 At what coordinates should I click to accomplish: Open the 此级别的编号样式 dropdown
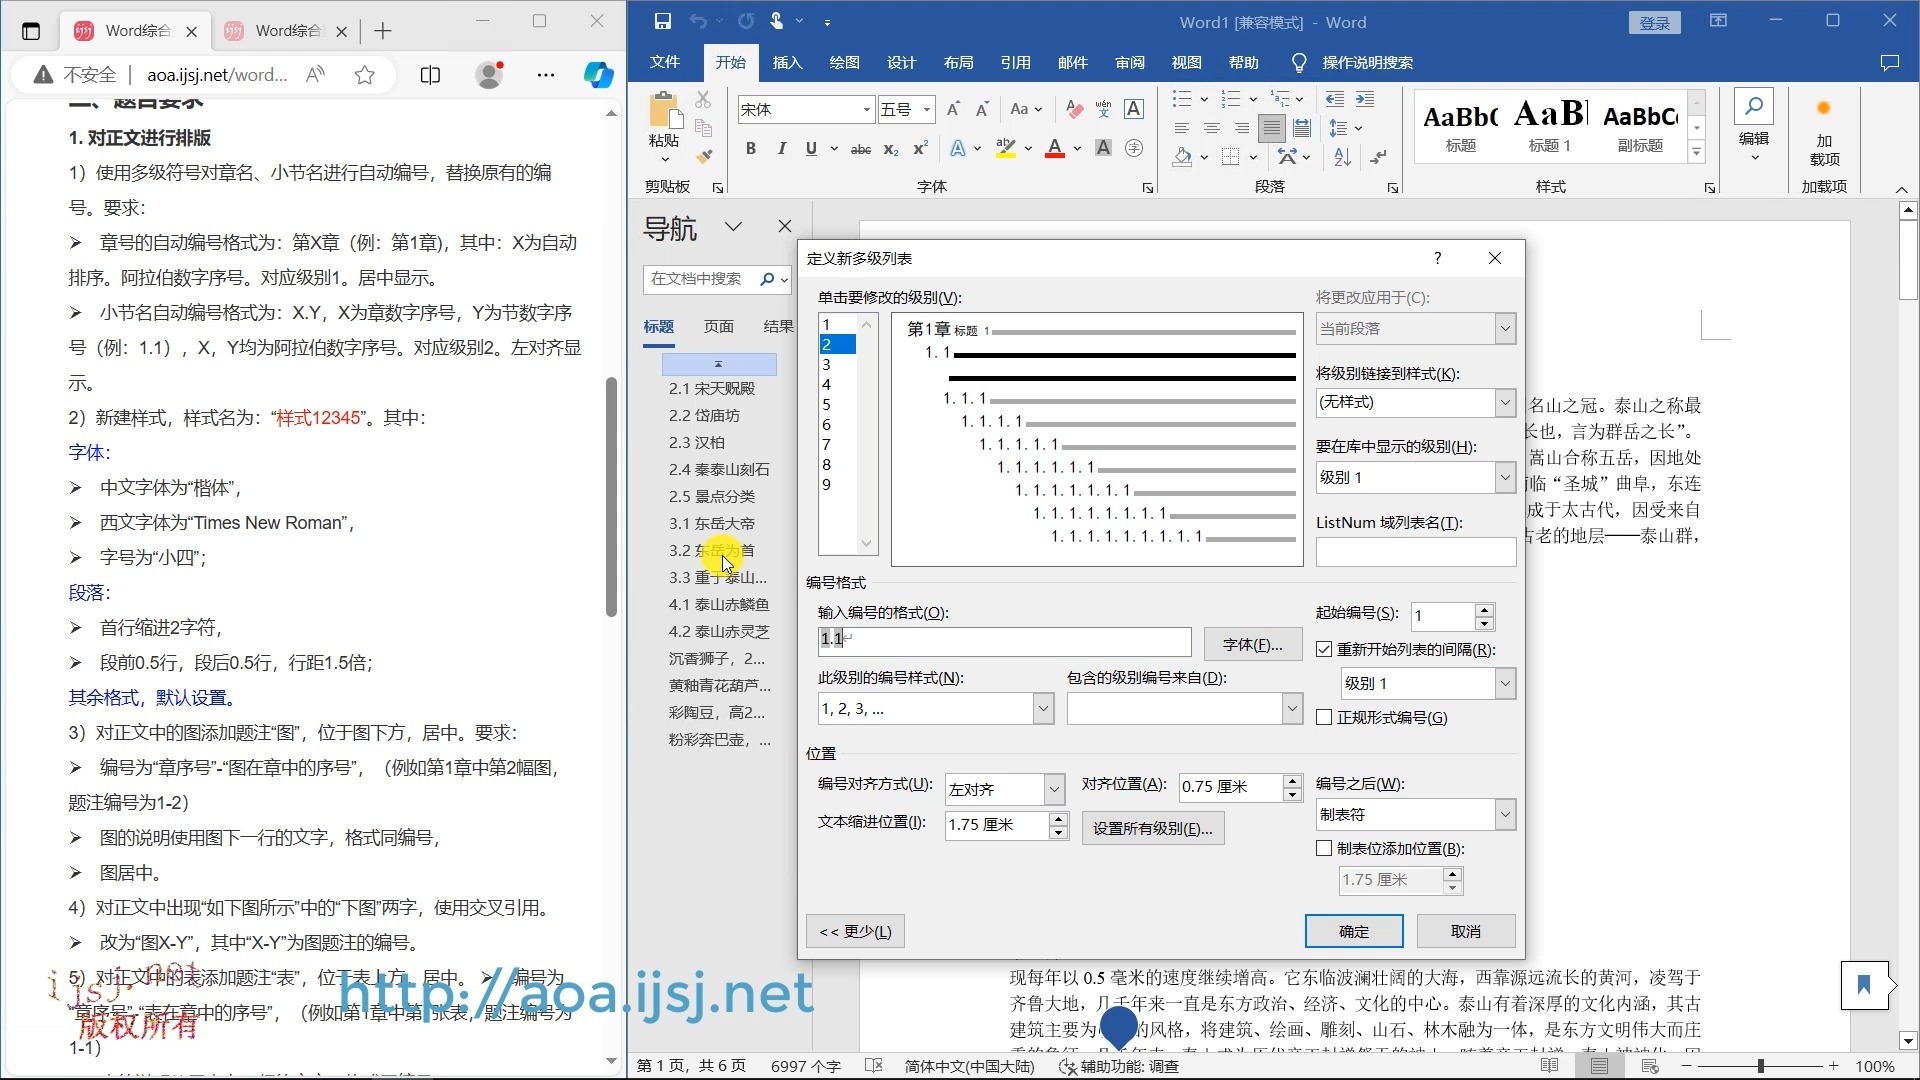pyautogui.click(x=1043, y=708)
